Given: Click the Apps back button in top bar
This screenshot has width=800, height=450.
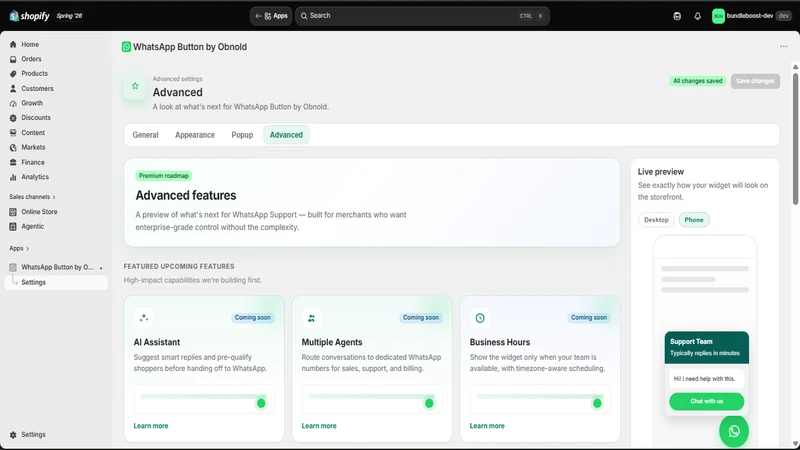Looking at the screenshot, I should pos(271,16).
